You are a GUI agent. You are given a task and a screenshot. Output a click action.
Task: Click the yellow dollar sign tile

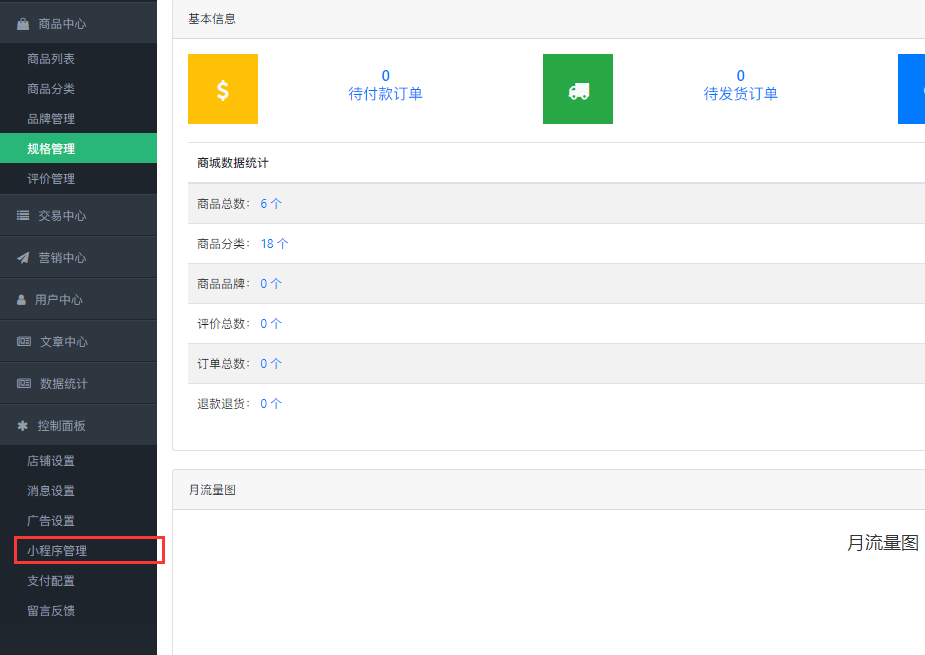pos(223,89)
